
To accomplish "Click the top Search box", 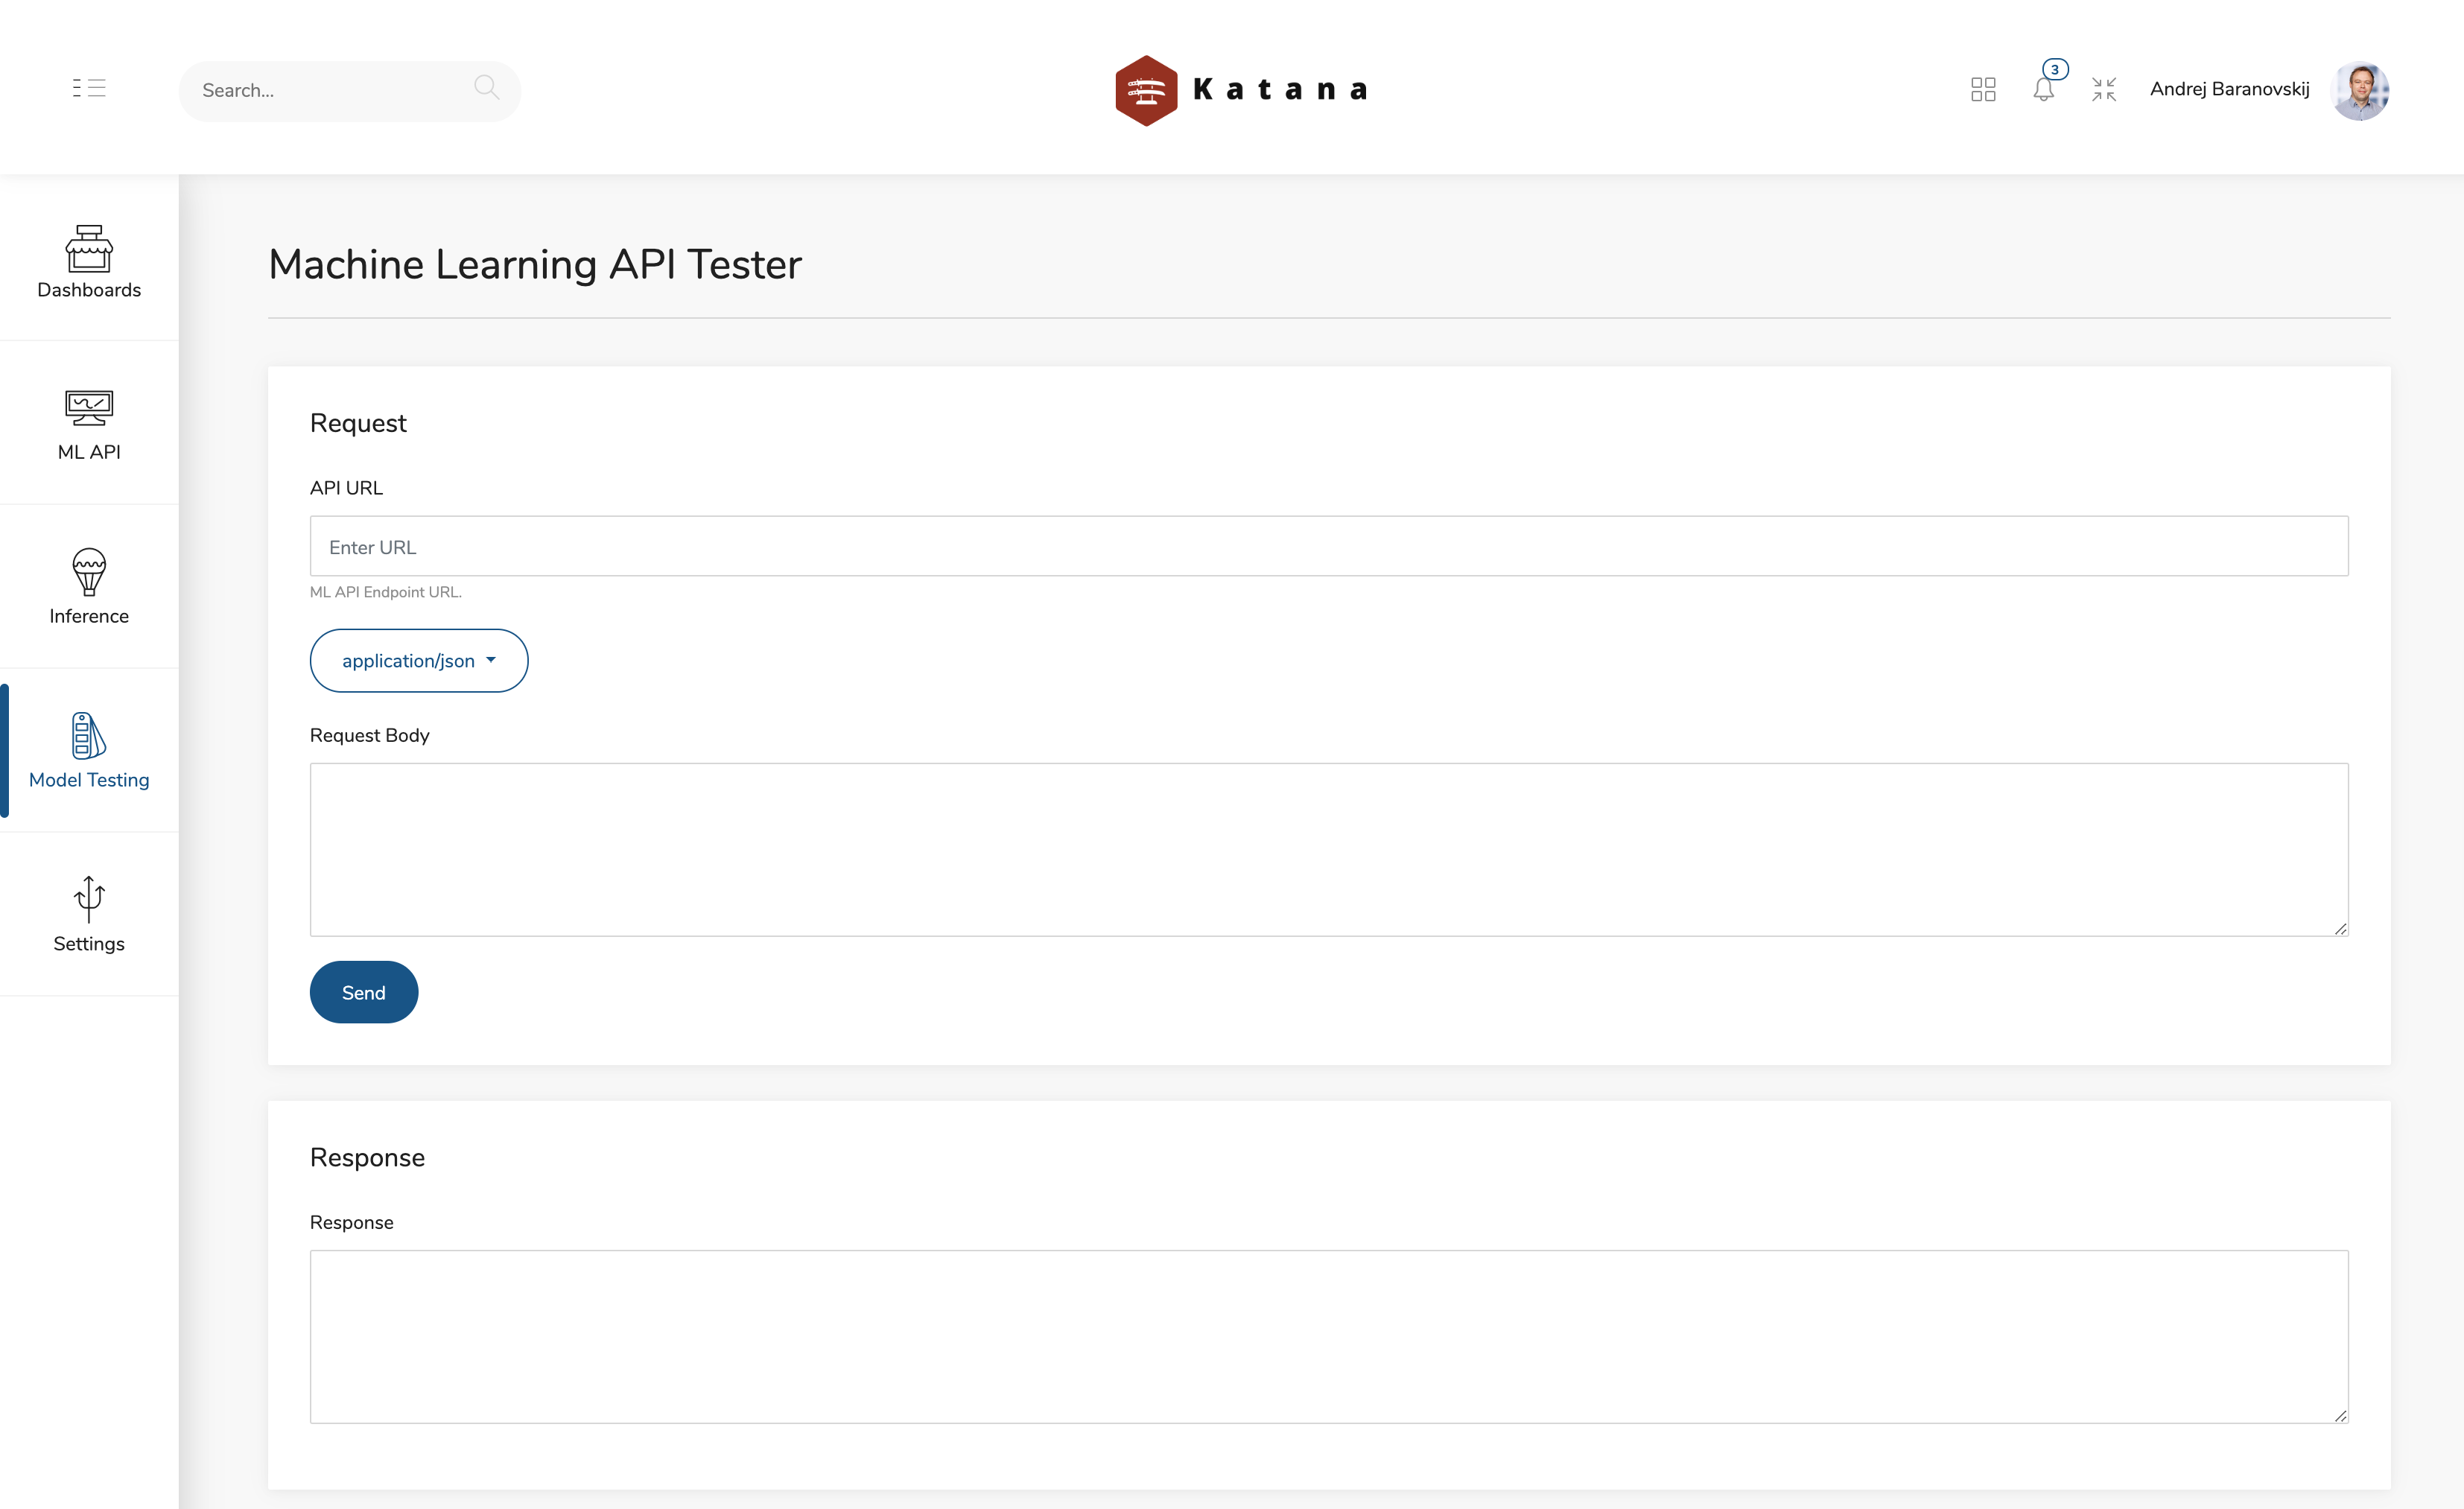I will pos(330,91).
